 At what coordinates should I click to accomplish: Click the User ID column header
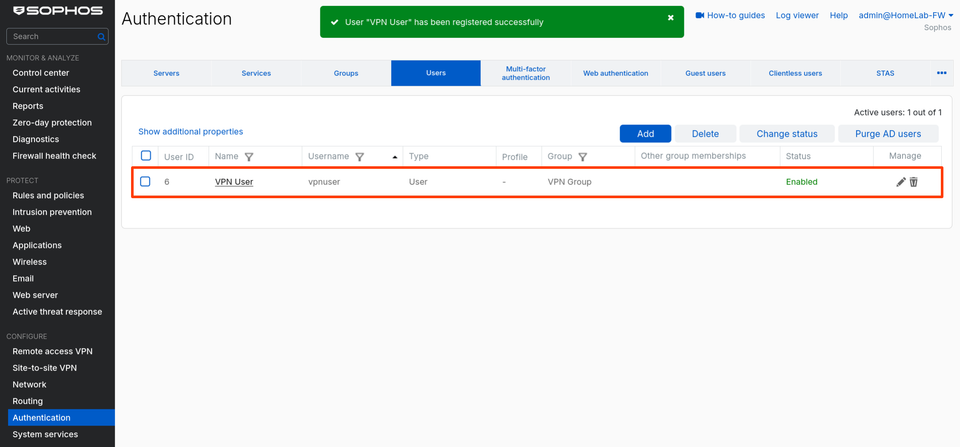179,157
